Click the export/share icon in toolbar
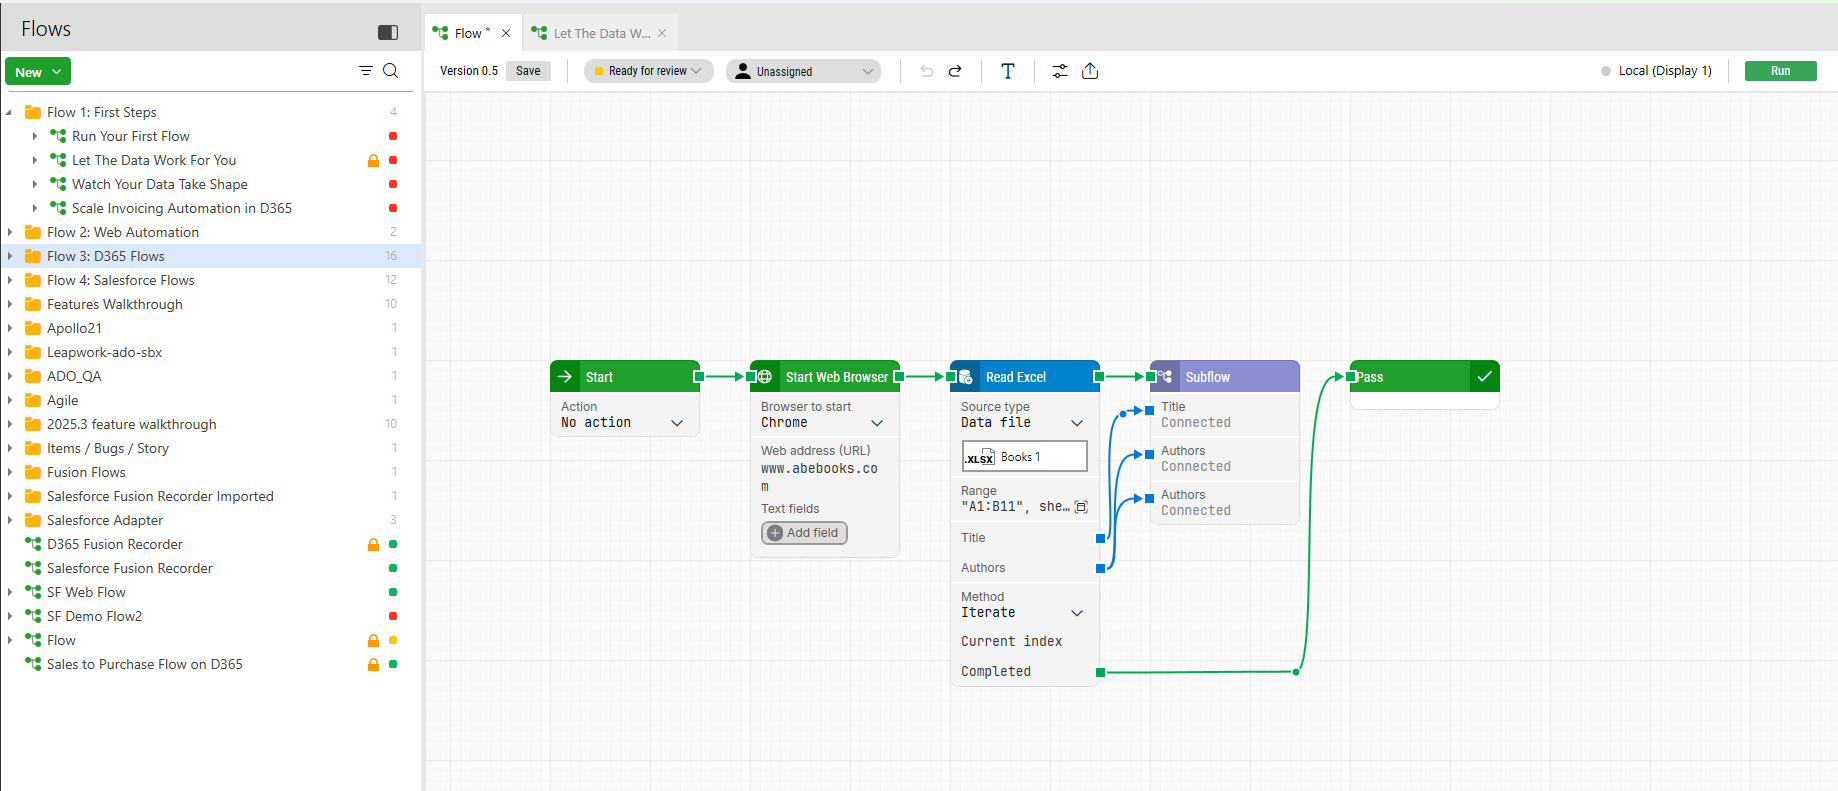Screen dimensions: 1838x791 (x=1090, y=71)
